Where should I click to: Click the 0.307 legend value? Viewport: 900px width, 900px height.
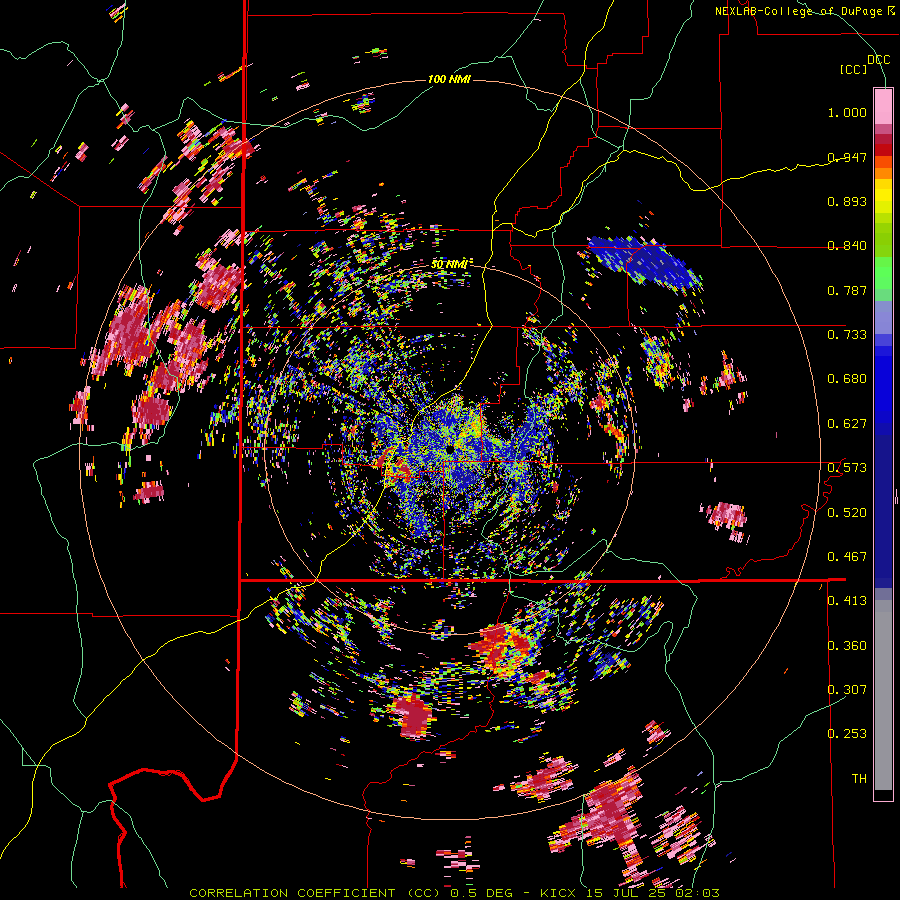(x=847, y=690)
